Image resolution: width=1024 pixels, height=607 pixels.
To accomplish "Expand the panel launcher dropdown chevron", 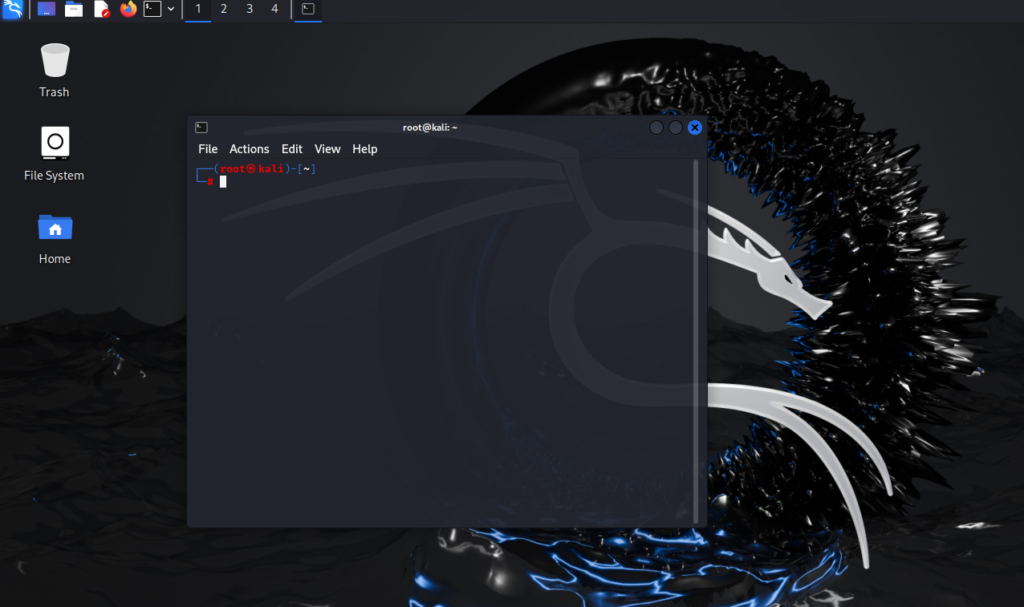I will (171, 10).
